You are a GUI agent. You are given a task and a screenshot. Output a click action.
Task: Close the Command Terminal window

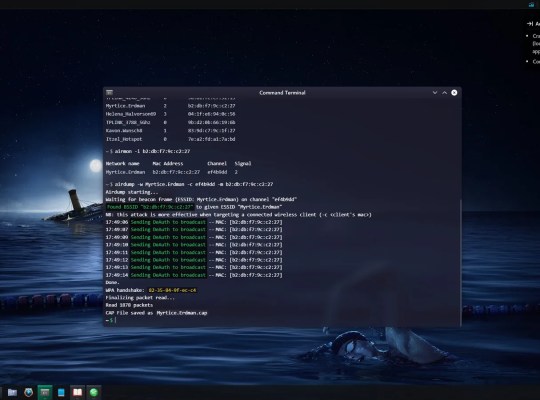pos(454,92)
